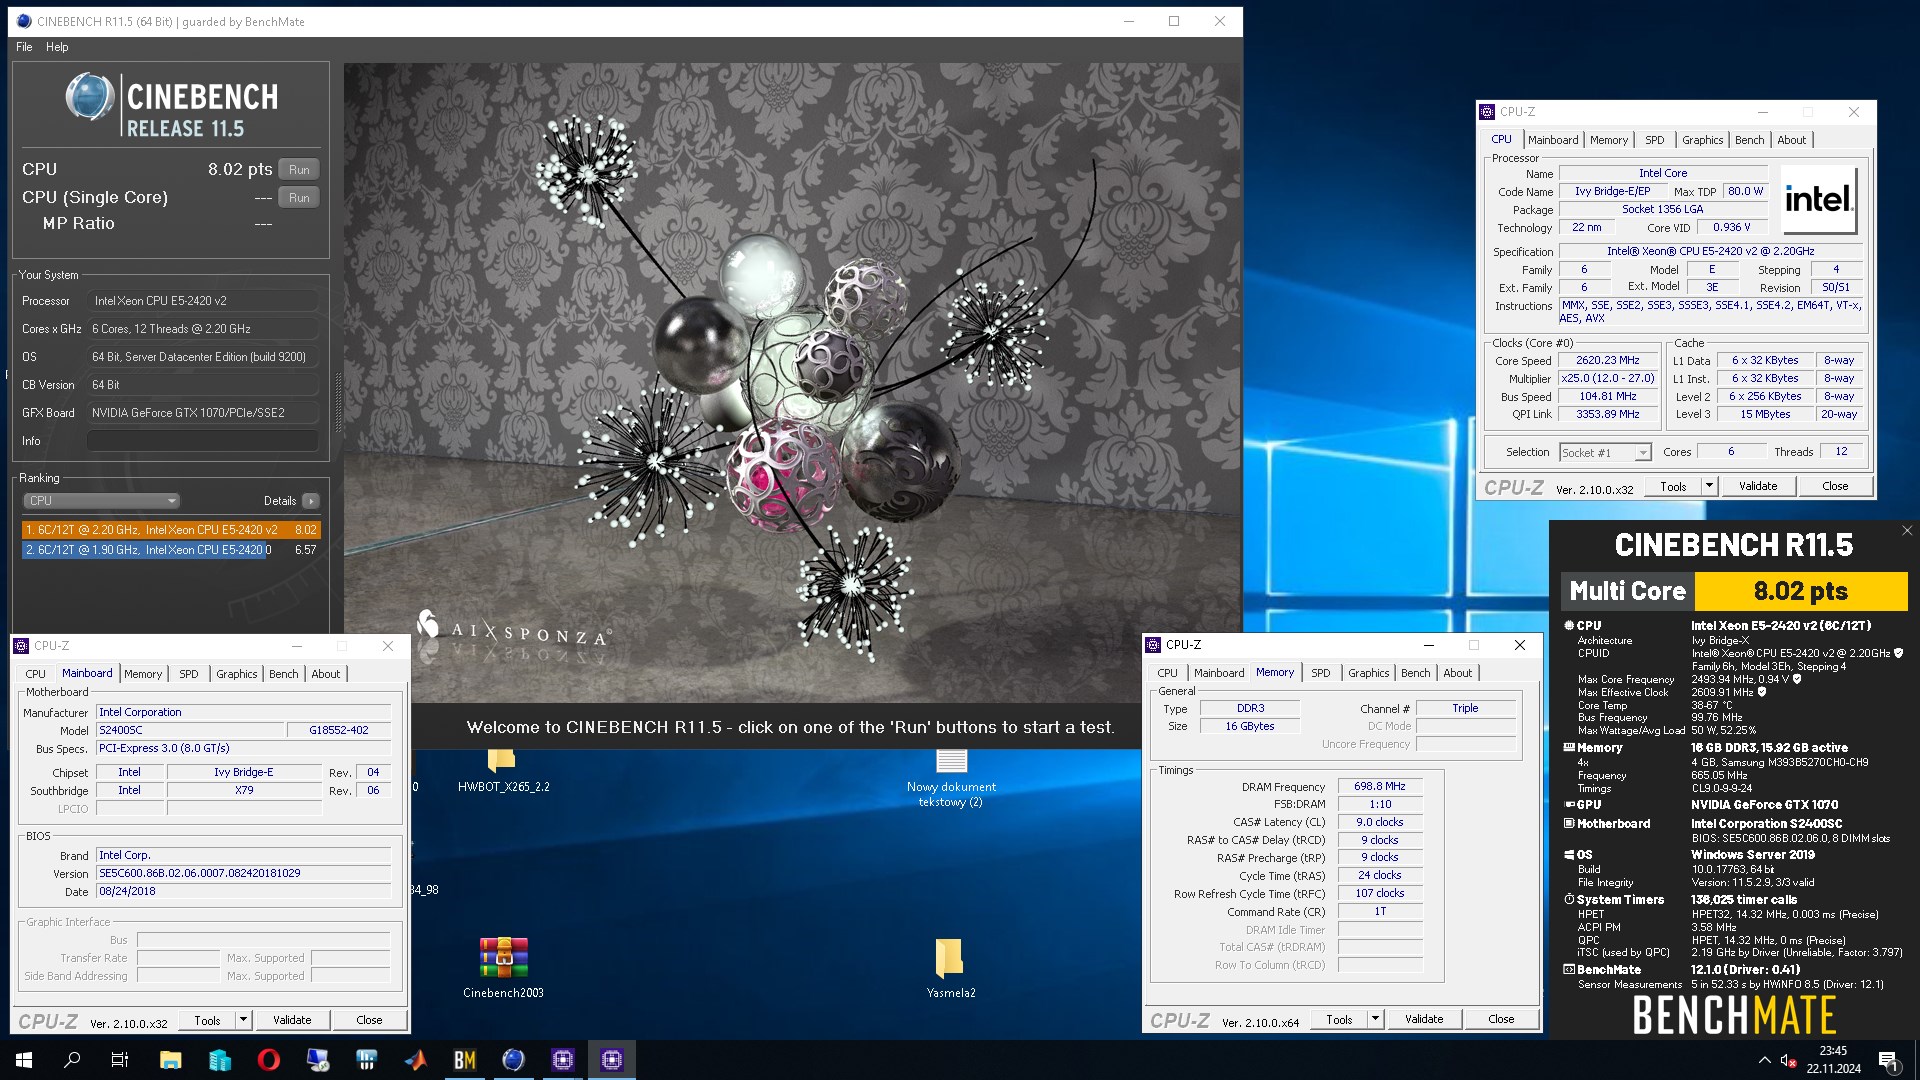Viewport: 1920px width, 1080px height.
Task: Open the Socket #1 Selection dropdown
Action: (x=1605, y=453)
